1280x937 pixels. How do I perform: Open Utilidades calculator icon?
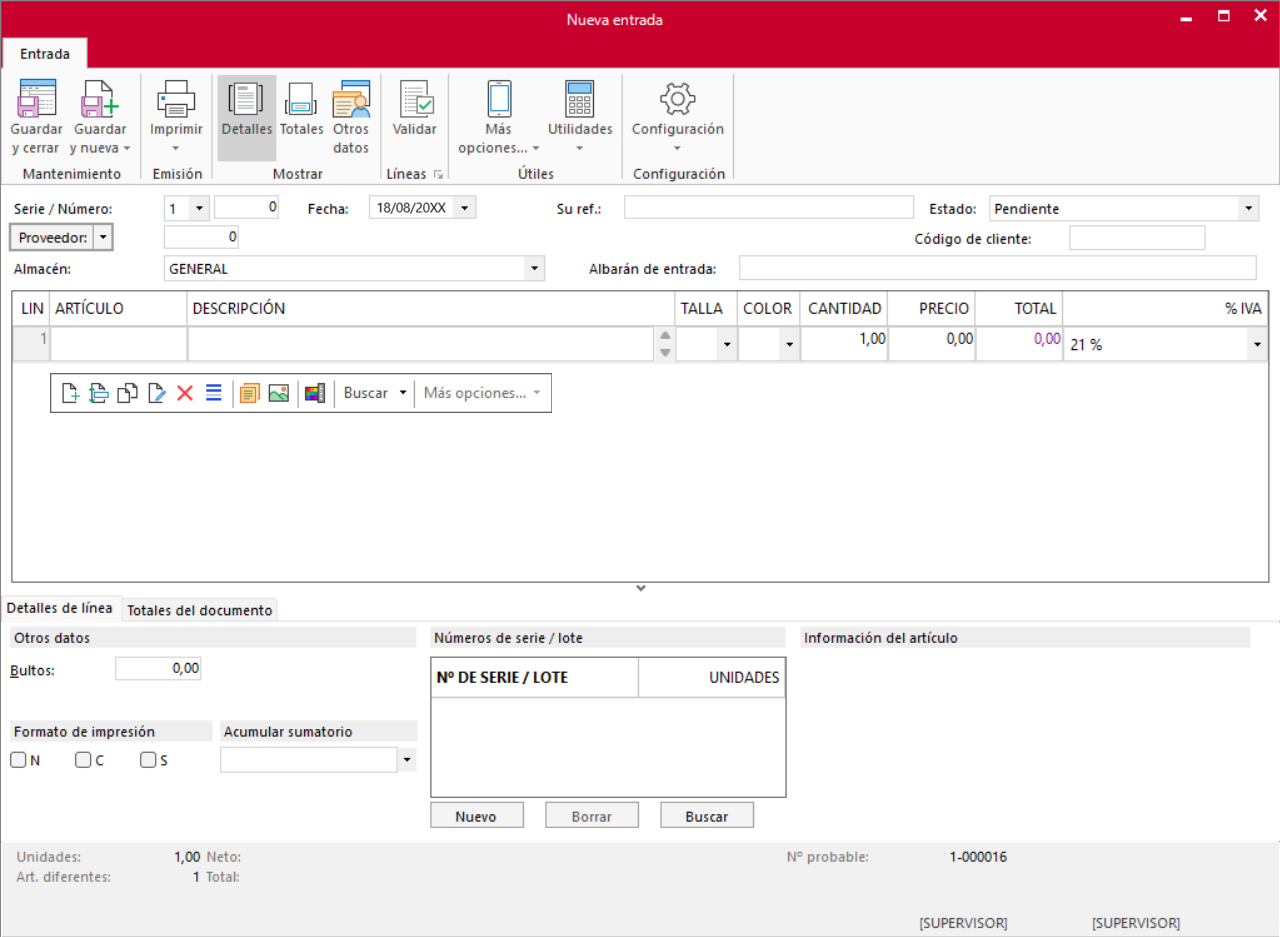pos(580,98)
